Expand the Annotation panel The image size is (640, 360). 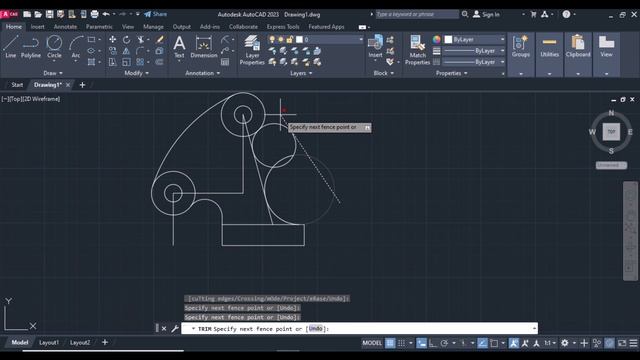click(x=203, y=73)
